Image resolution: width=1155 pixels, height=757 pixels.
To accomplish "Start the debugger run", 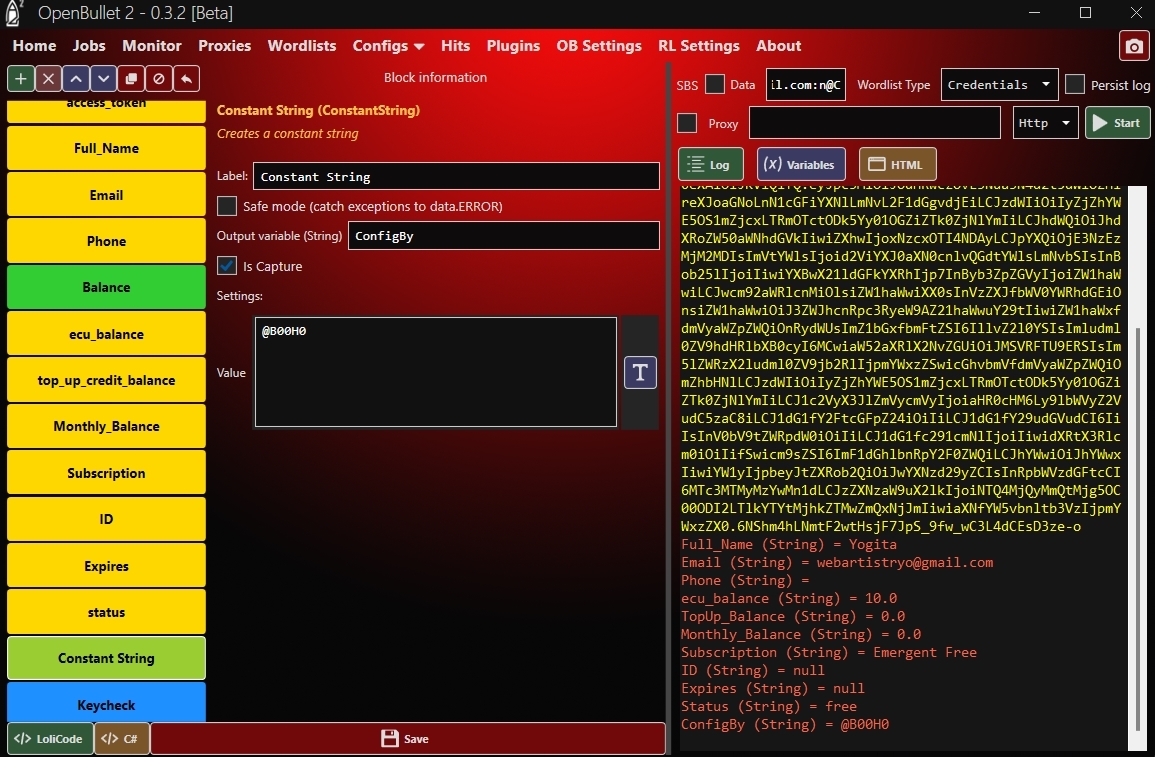I will click(x=1117, y=122).
